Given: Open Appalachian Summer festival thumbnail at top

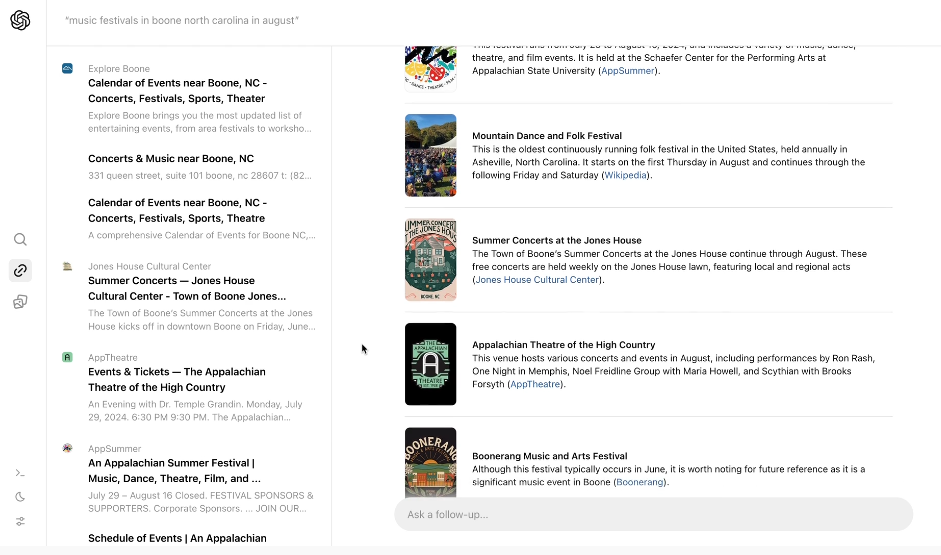Looking at the screenshot, I should (430, 68).
